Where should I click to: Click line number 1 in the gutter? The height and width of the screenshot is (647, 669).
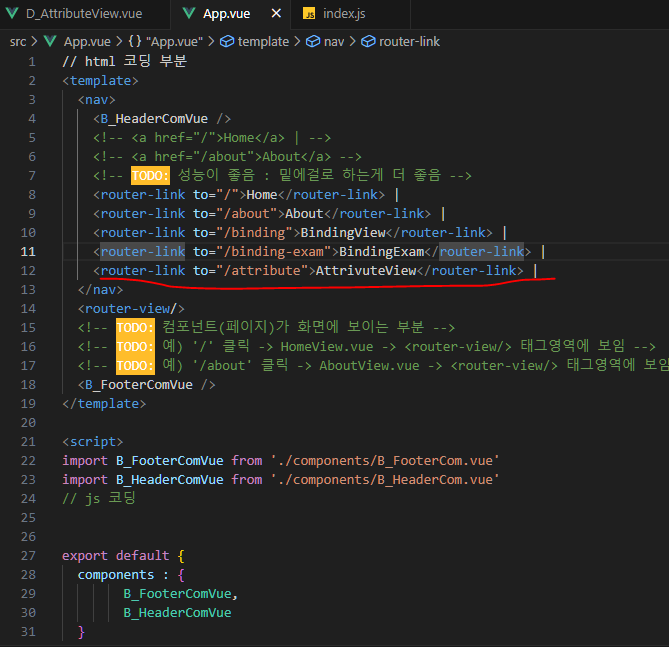[x=32, y=62]
